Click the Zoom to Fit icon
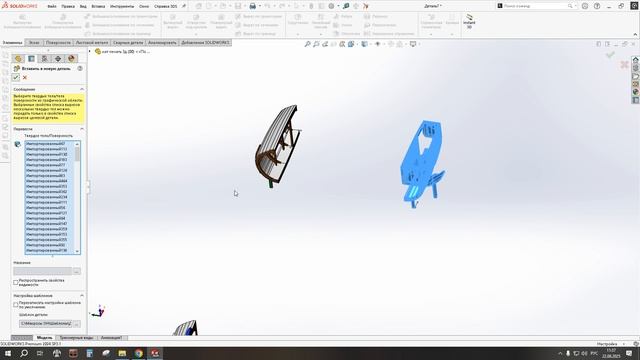 (307, 44)
